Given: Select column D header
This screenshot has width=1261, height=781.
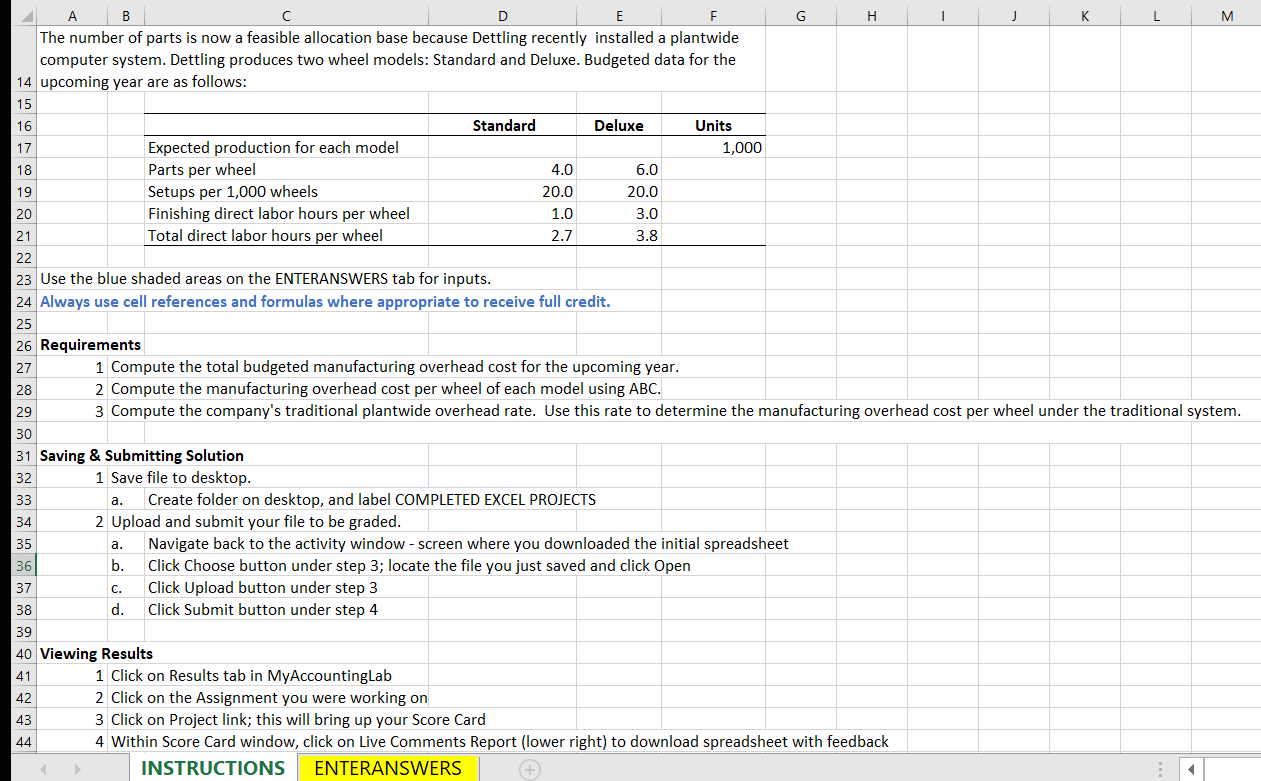Looking at the screenshot, I should coord(502,15).
